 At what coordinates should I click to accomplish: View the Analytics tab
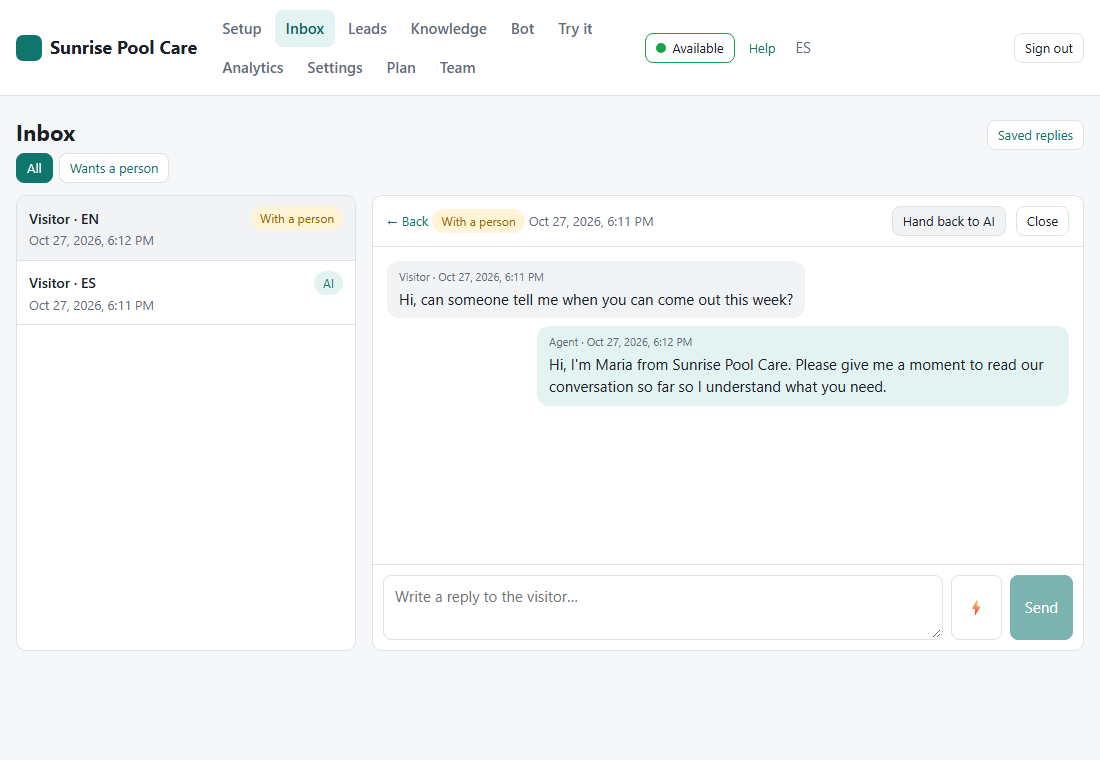(x=253, y=68)
